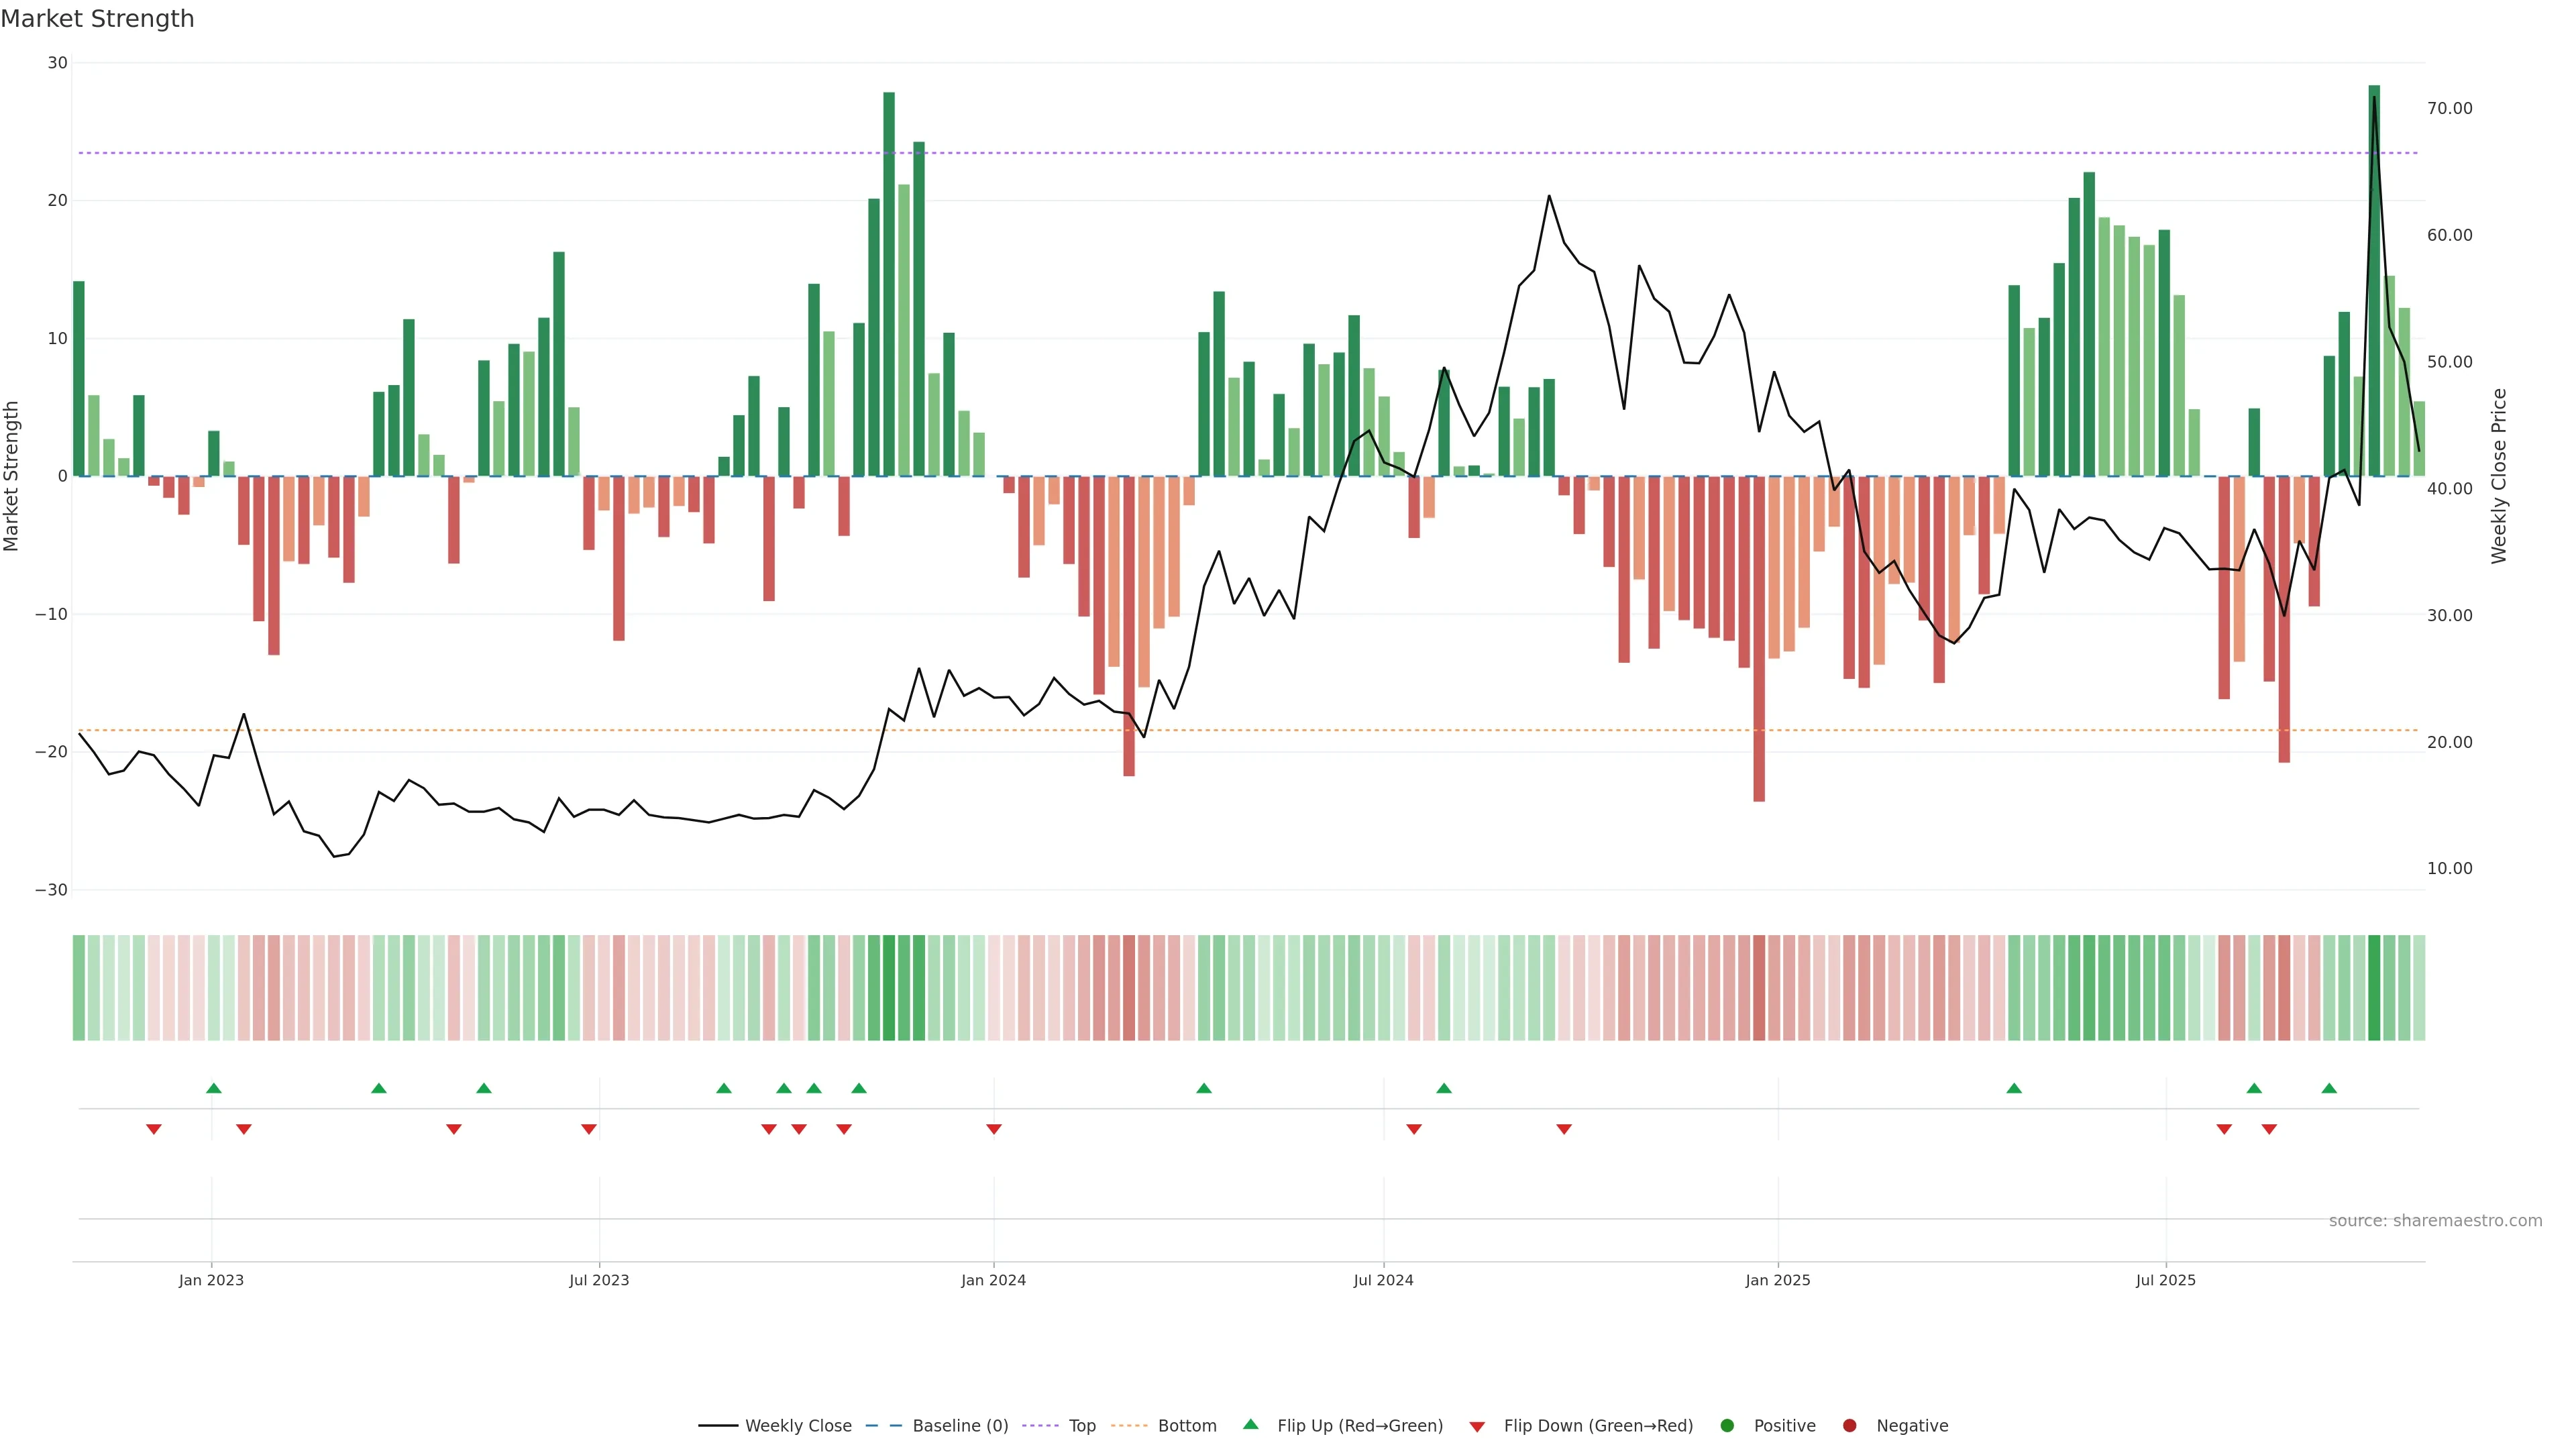Click the 70.00 price axis tick label
The image size is (2576, 1449).
pyautogui.click(x=2449, y=108)
